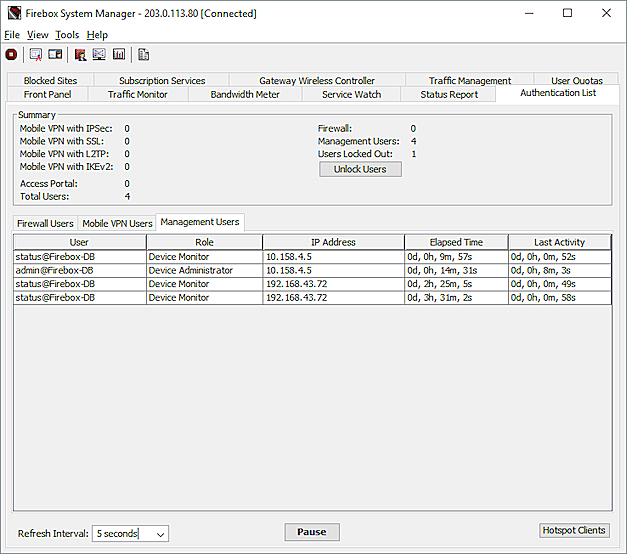Sort by the Elapsed Time column header
The image size is (627, 554).
point(455,242)
